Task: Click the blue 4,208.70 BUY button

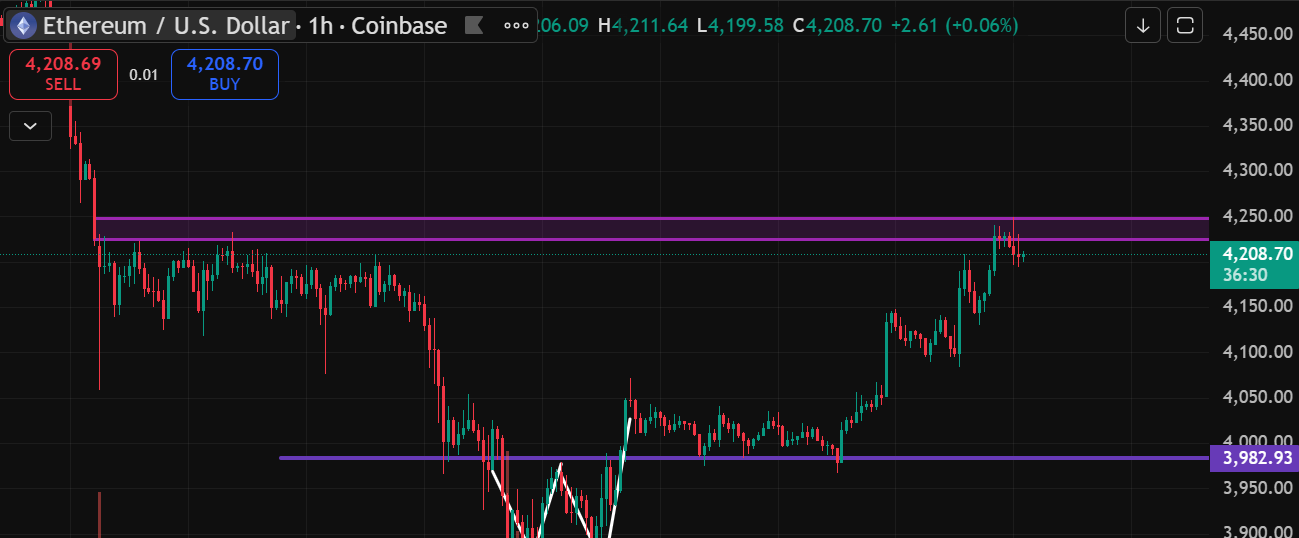Action: (225, 74)
